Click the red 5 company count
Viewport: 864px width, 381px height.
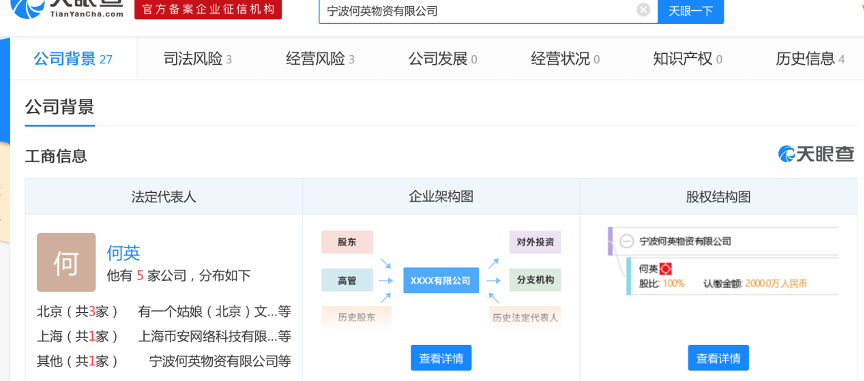point(140,276)
